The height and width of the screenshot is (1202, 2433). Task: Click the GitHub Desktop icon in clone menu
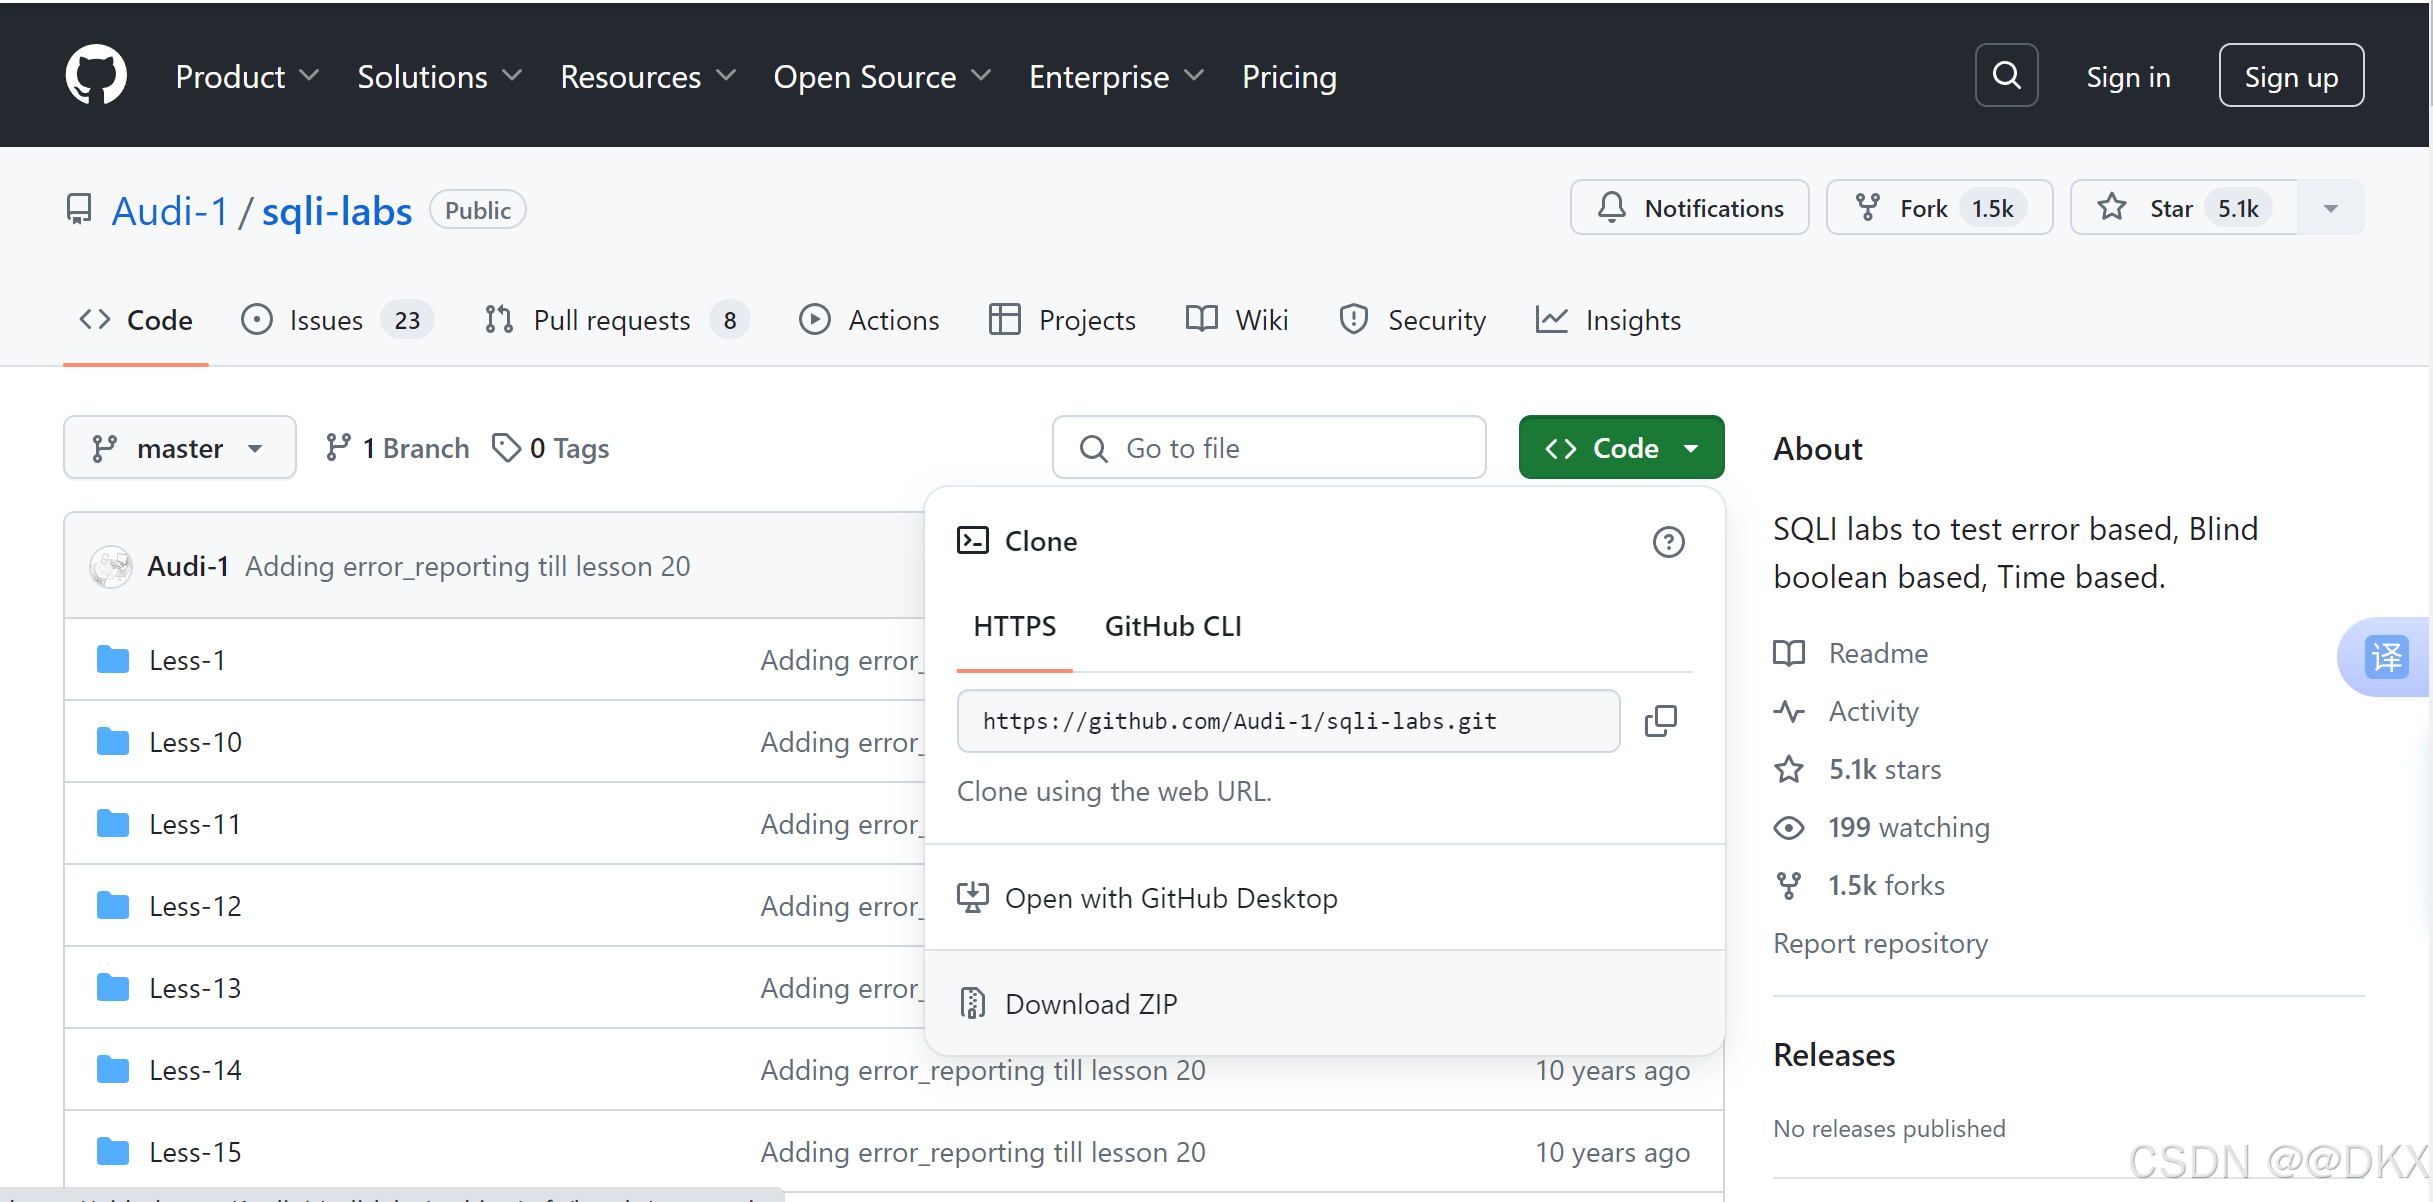[972, 898]
